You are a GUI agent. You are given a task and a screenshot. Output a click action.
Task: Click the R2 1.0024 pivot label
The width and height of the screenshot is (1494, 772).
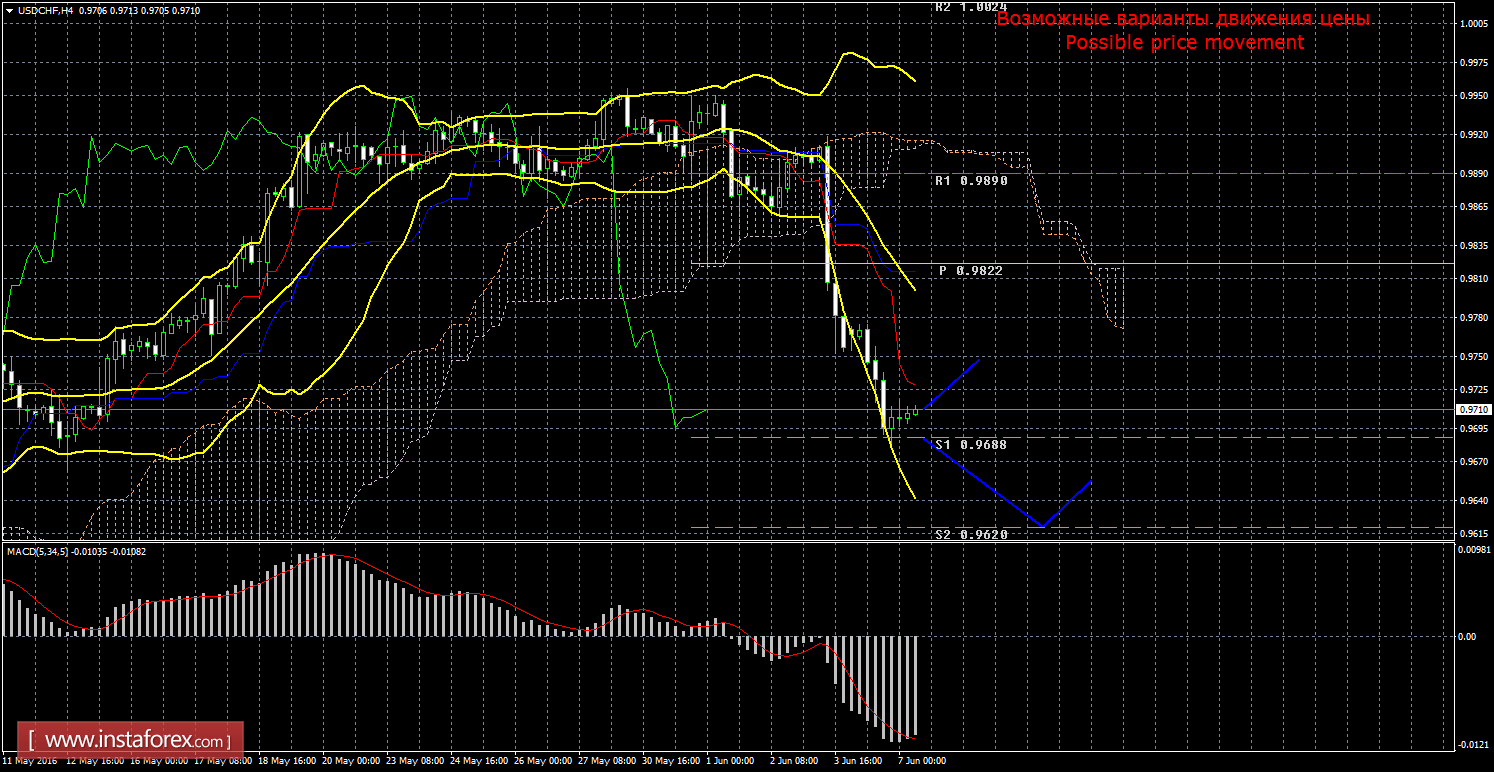(970, 6)
